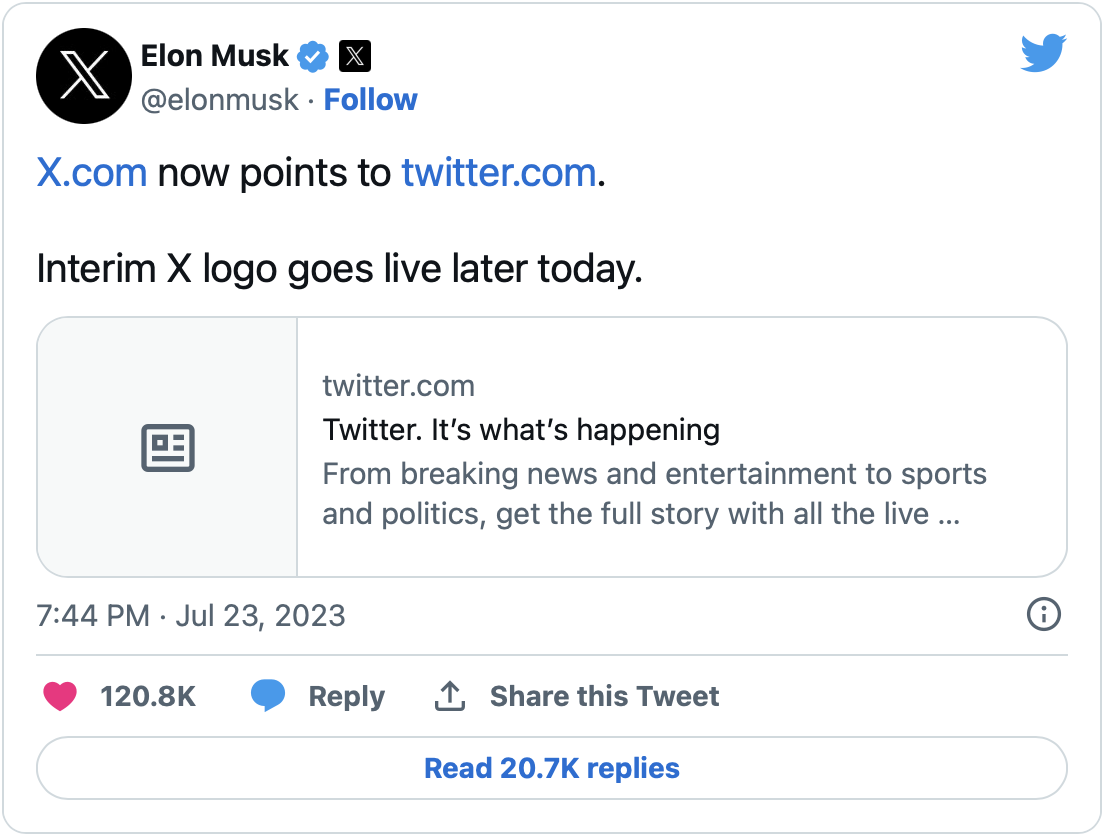The image size is (1104, 836).
Task: Click the small X affiliation badge
Action: click(355, 57)
